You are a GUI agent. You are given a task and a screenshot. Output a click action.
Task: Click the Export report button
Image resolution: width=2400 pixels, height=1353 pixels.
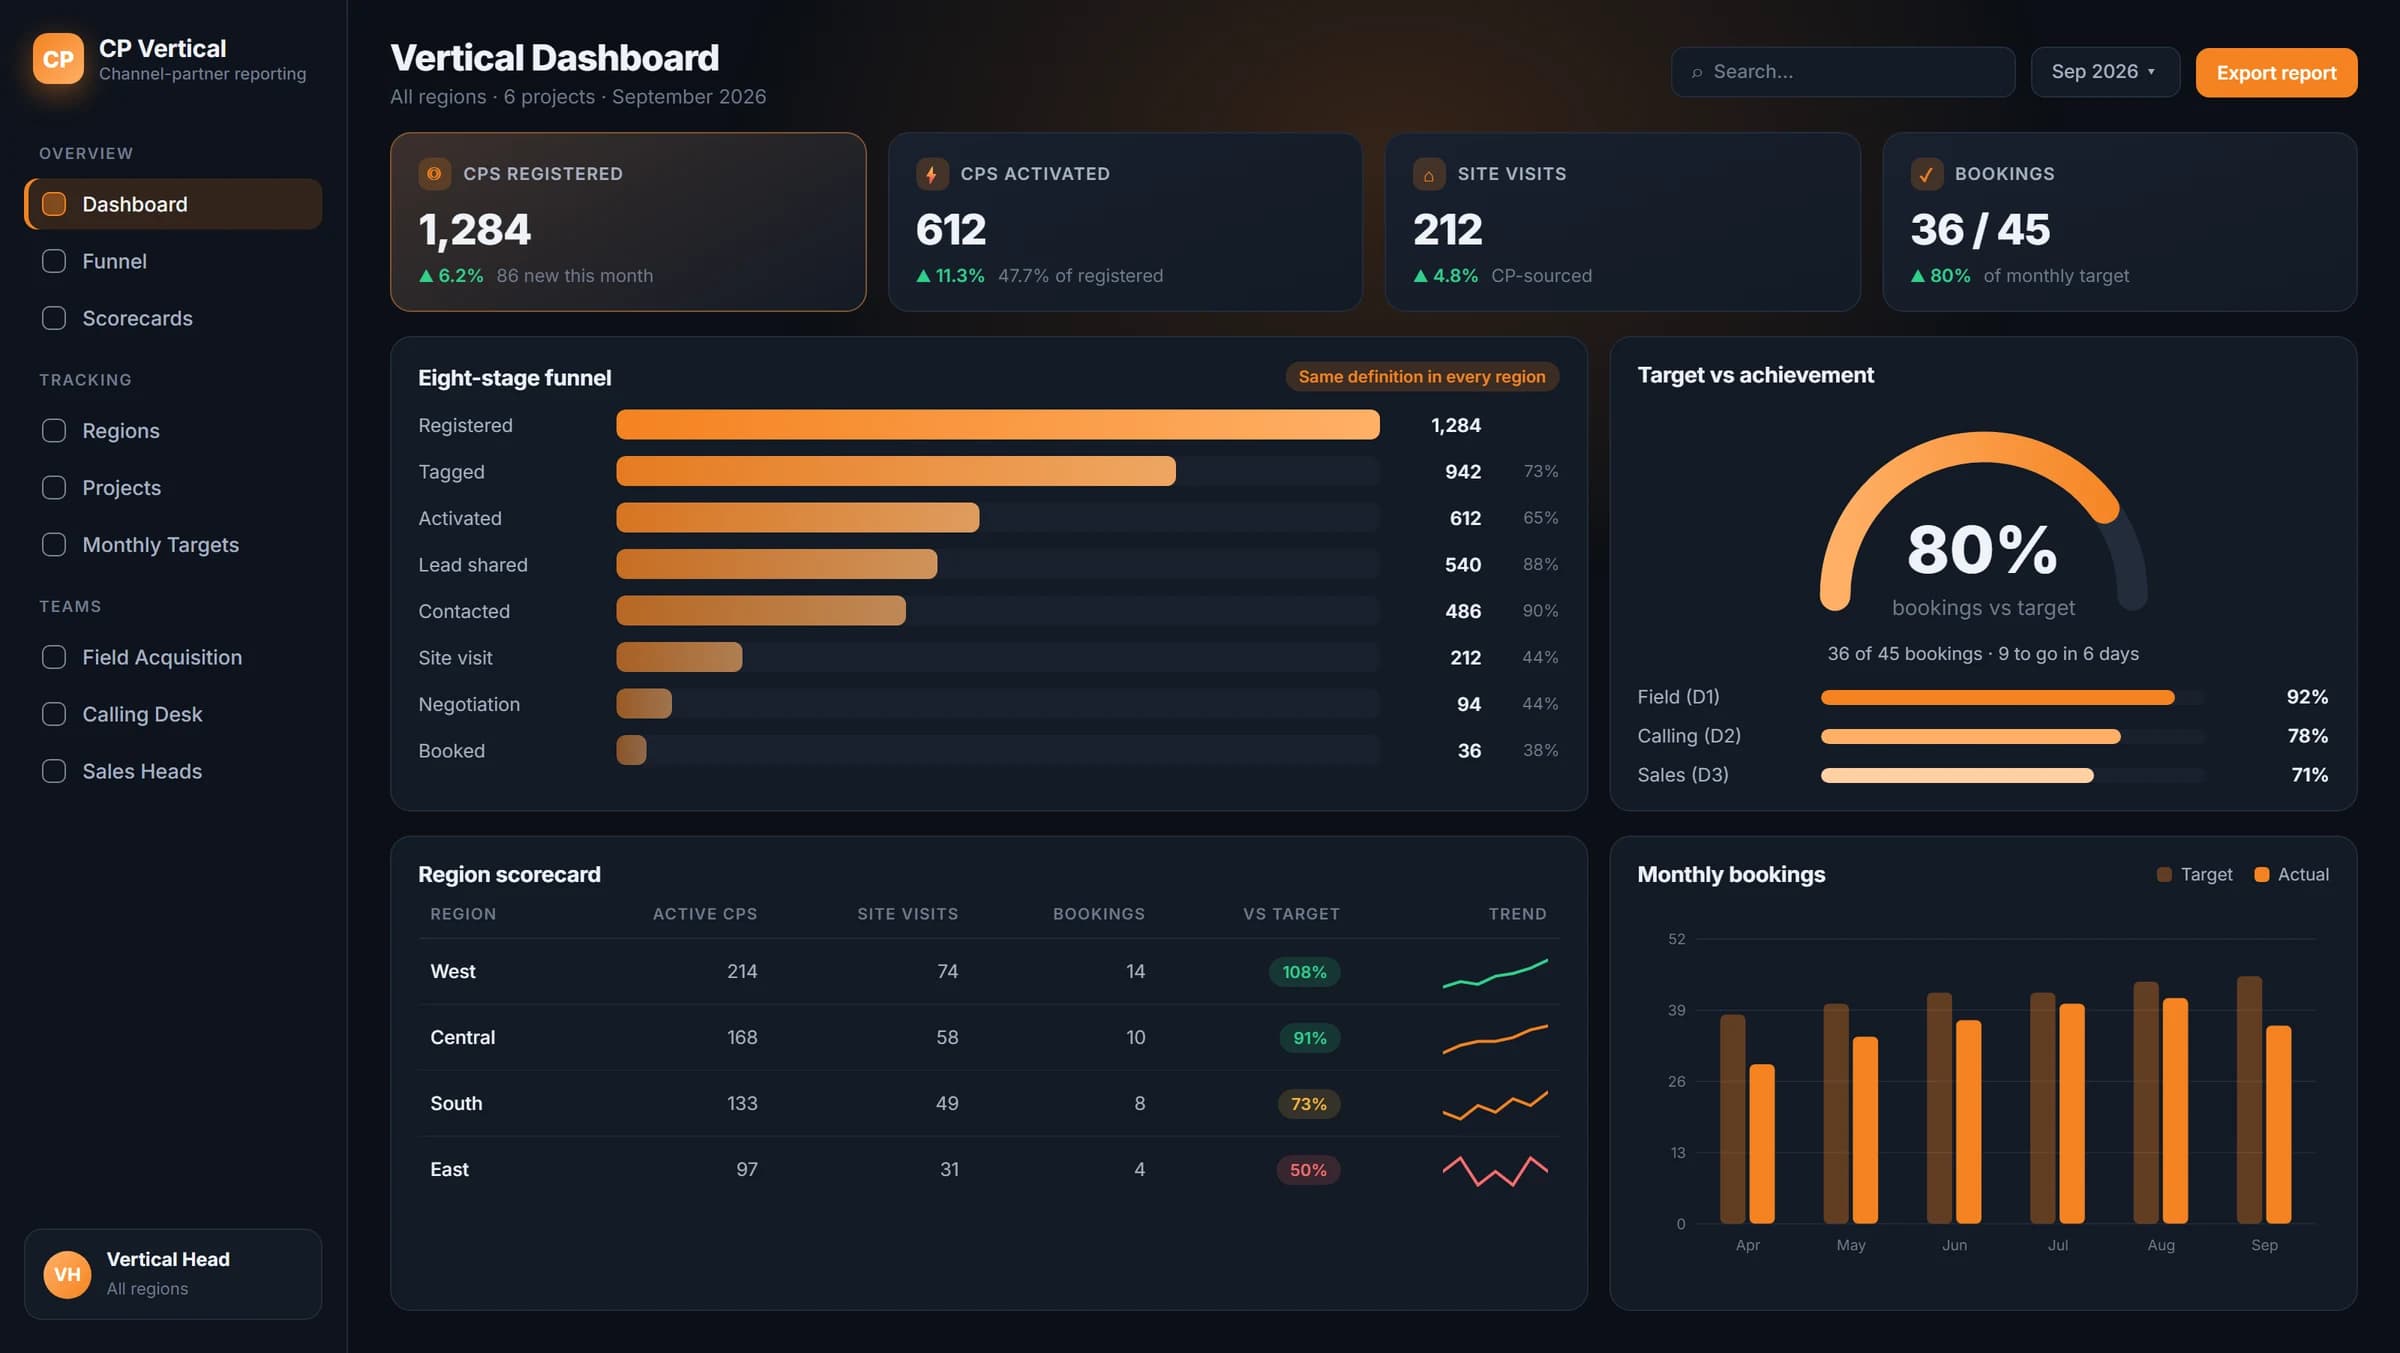pos(2276,73)
